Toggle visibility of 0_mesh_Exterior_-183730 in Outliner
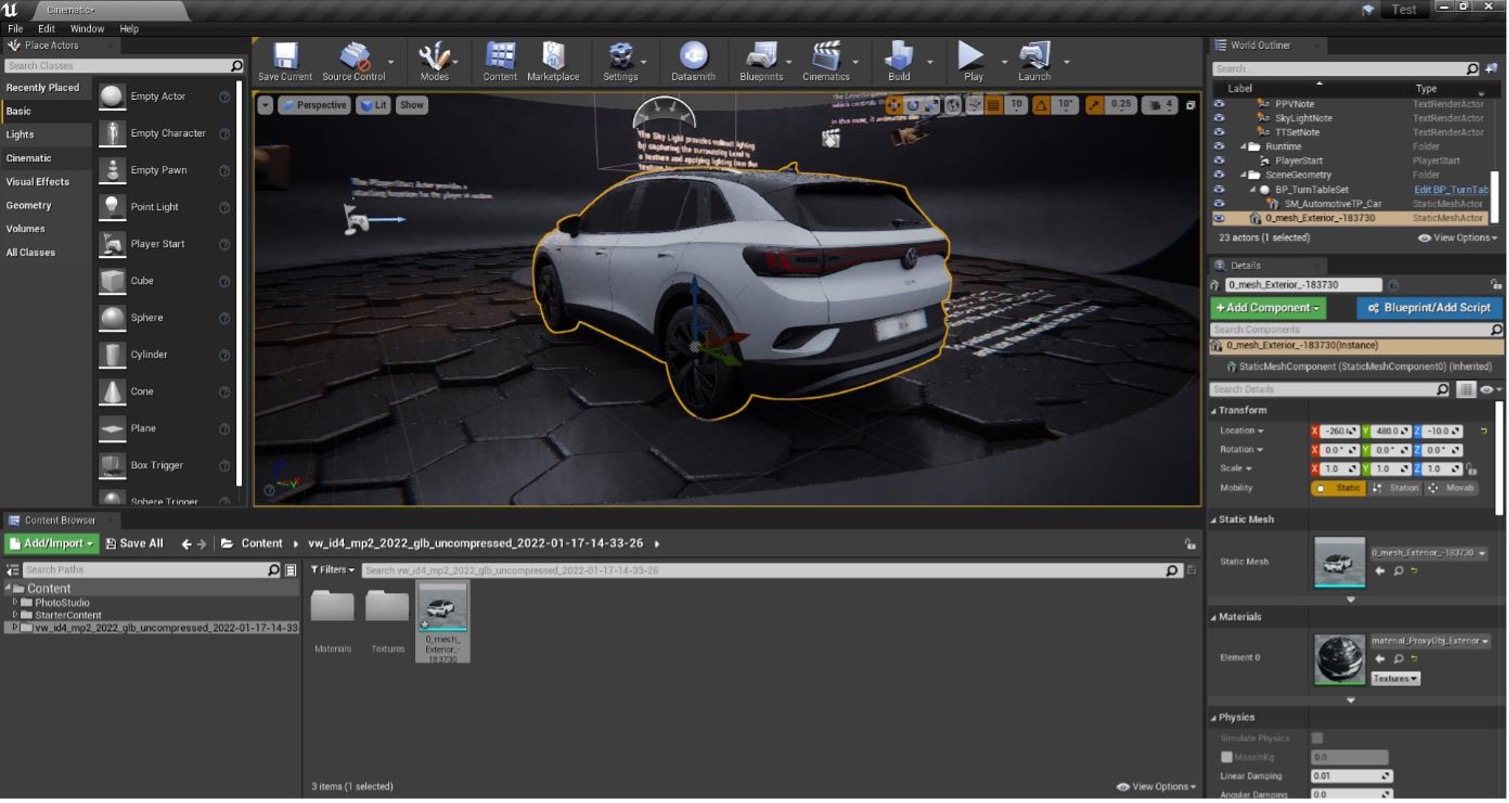The width and height of the screenshot is (1509, 803). pos(1219,217)
